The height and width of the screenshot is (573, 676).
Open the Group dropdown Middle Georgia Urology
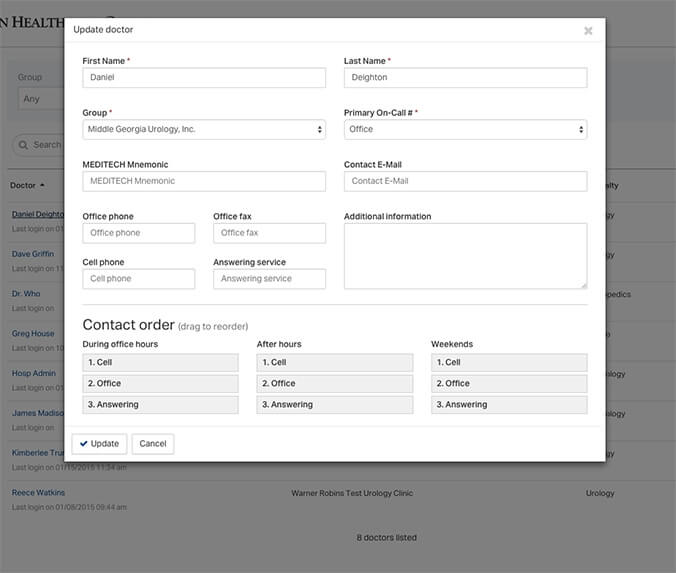204,129
